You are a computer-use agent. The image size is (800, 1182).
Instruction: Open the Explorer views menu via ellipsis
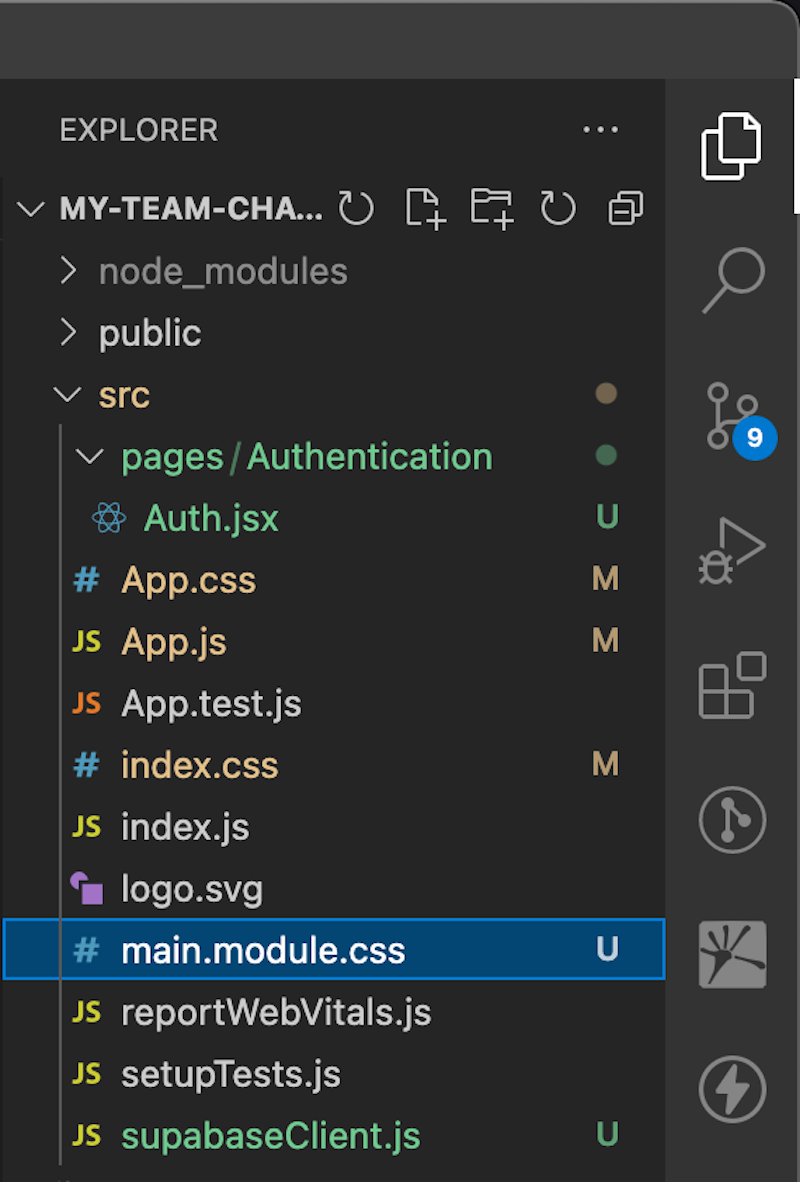click(601, 130)
